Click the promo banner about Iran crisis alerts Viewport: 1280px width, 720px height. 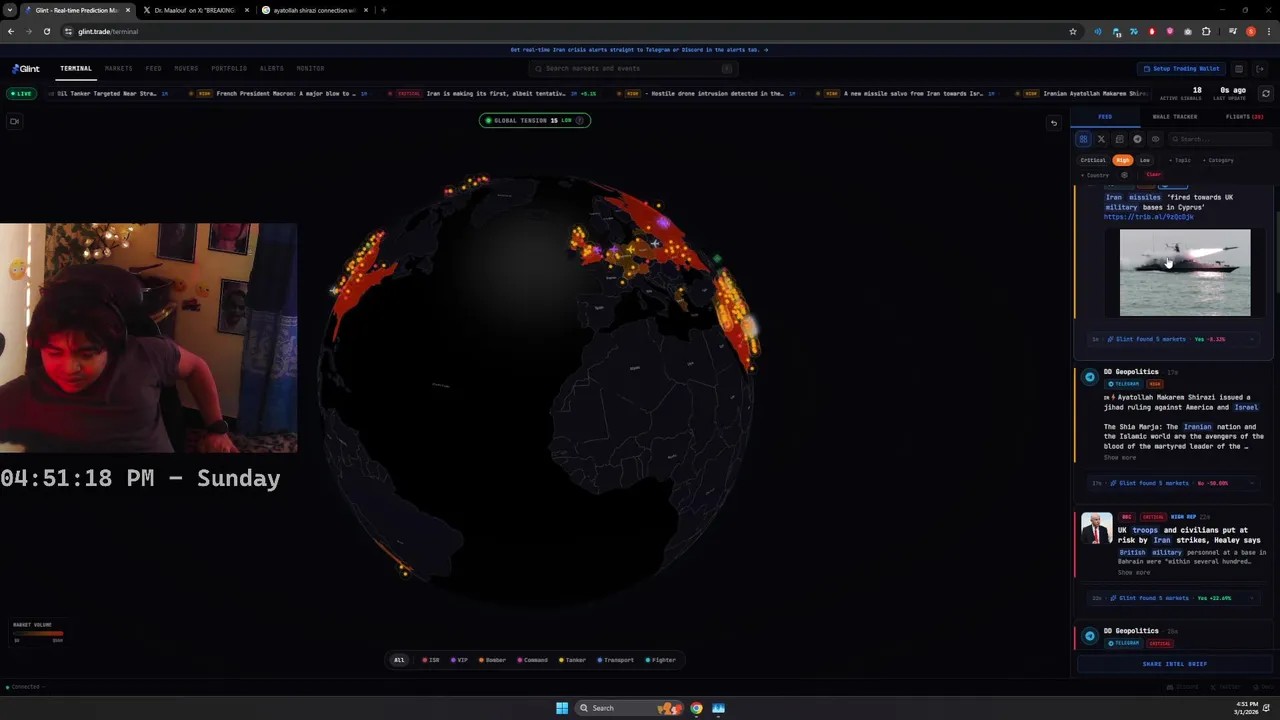639,49
